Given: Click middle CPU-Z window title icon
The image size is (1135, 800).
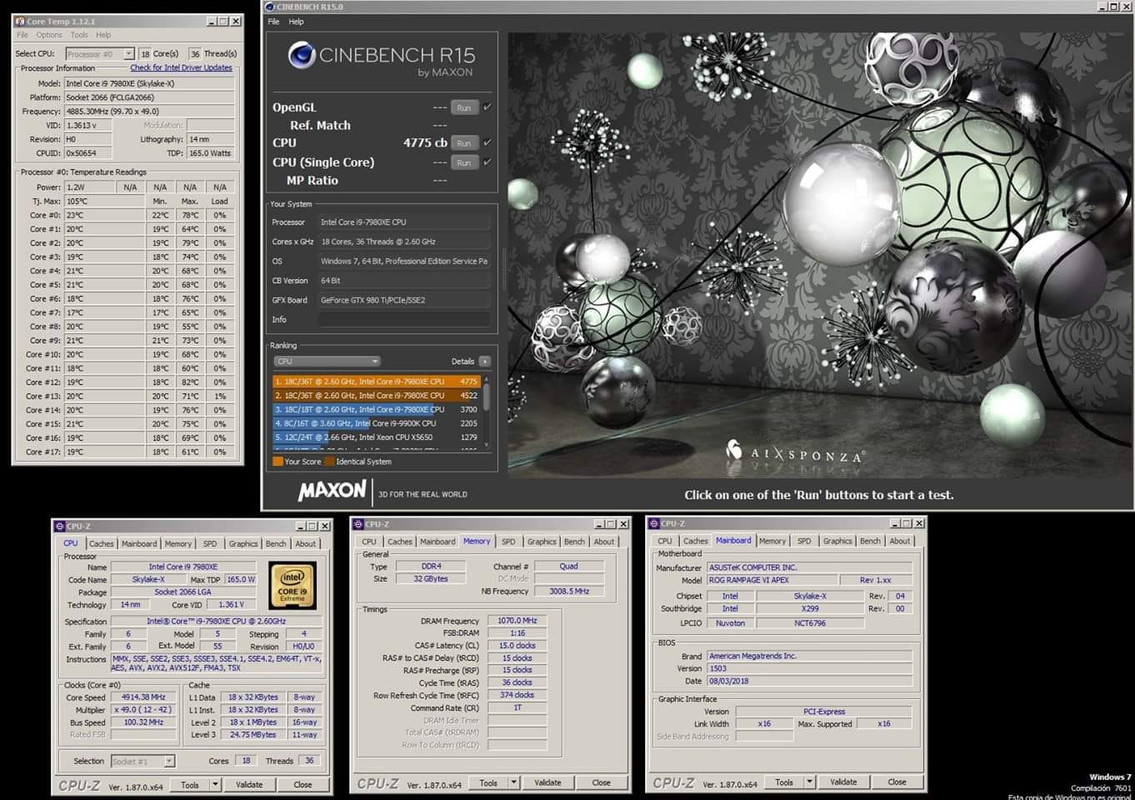Looking at the screenshot, I should pyautogui.click(x=358, y=524).
